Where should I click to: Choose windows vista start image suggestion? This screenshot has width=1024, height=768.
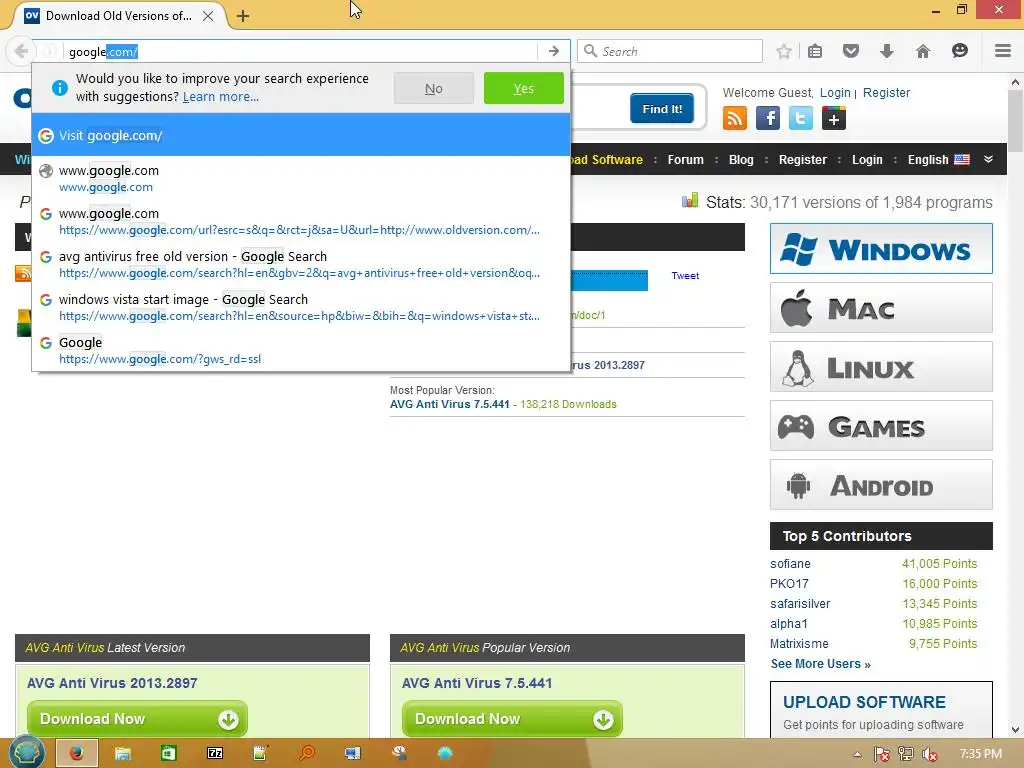pos(301,308)
